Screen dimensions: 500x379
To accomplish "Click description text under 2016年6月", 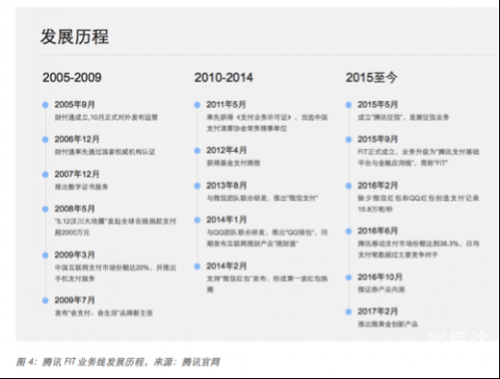I will [x=418, y=249].
